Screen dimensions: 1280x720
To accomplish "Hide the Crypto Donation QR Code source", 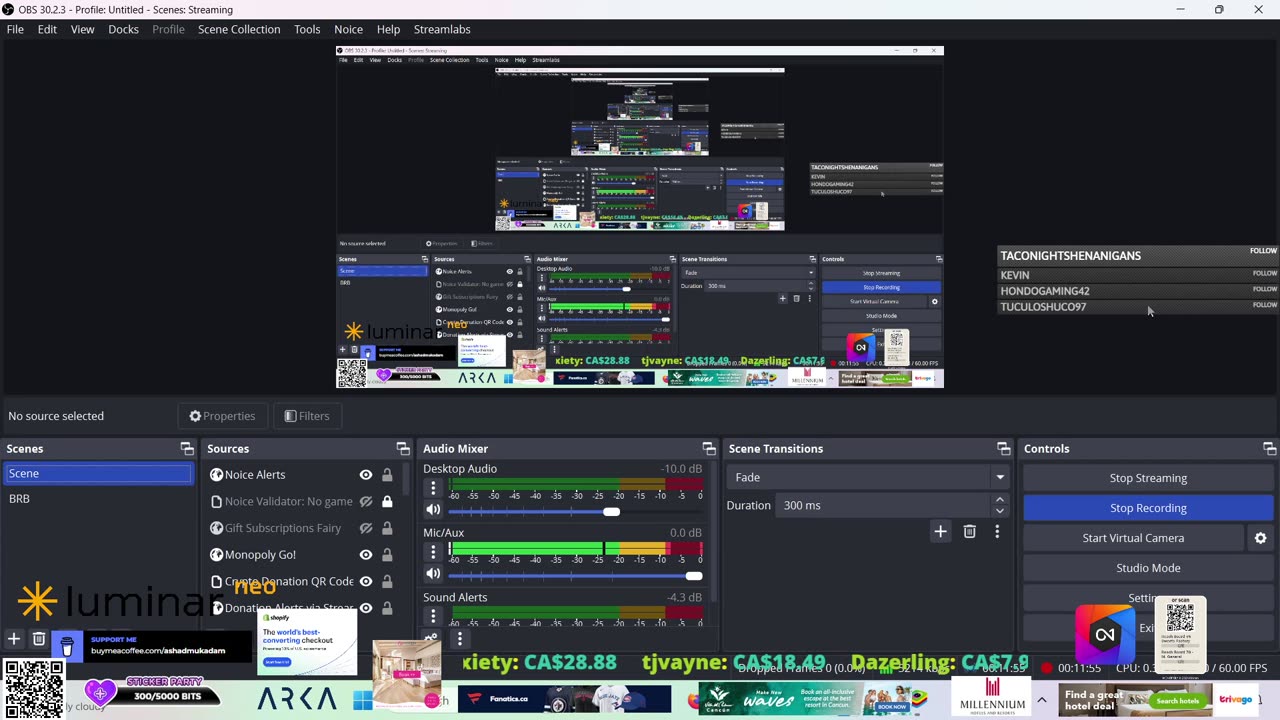I will (x=366, y=582).
